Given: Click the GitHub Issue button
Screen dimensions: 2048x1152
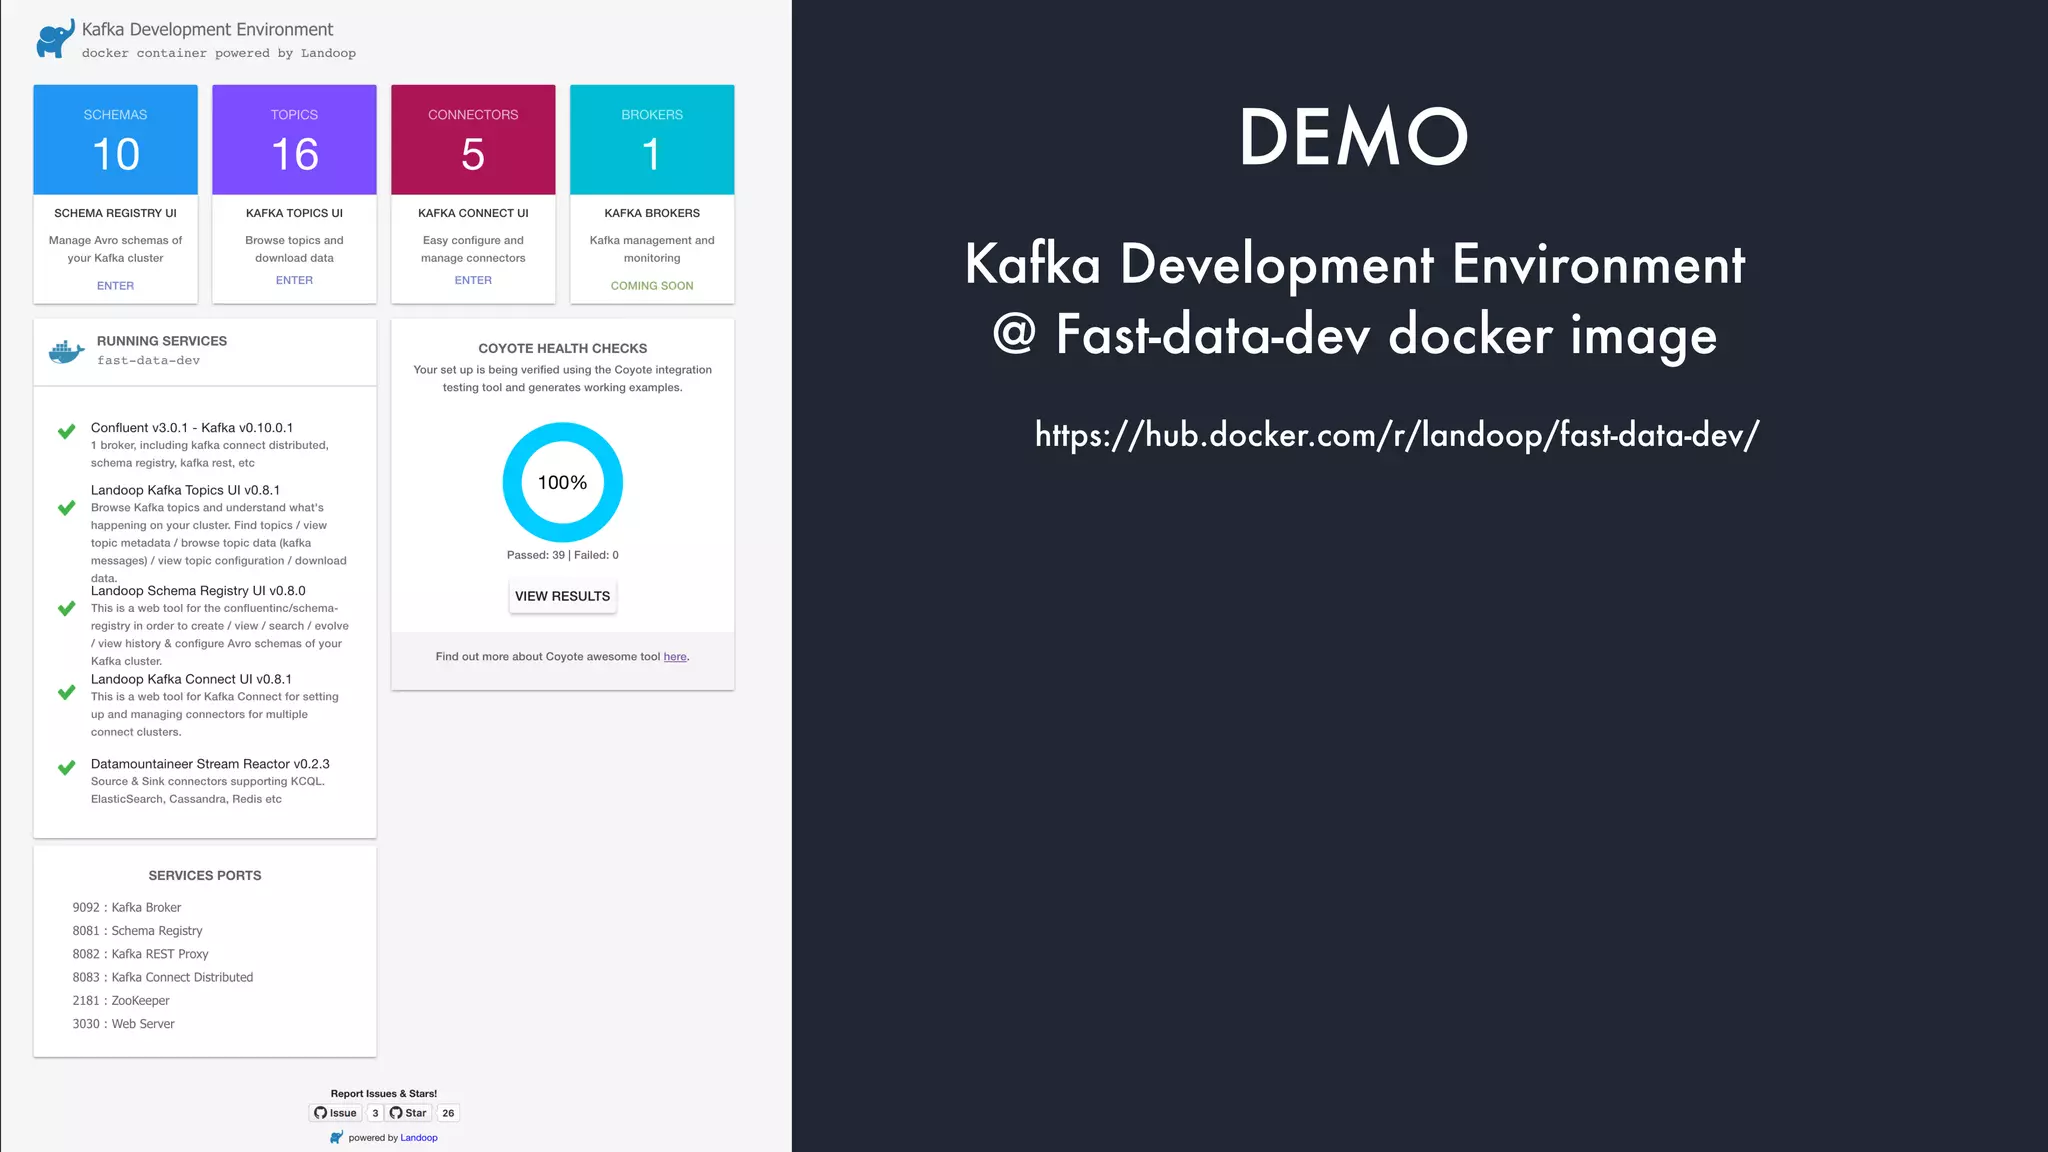Looking at the screenshot, I should [x=335, y=1113].
